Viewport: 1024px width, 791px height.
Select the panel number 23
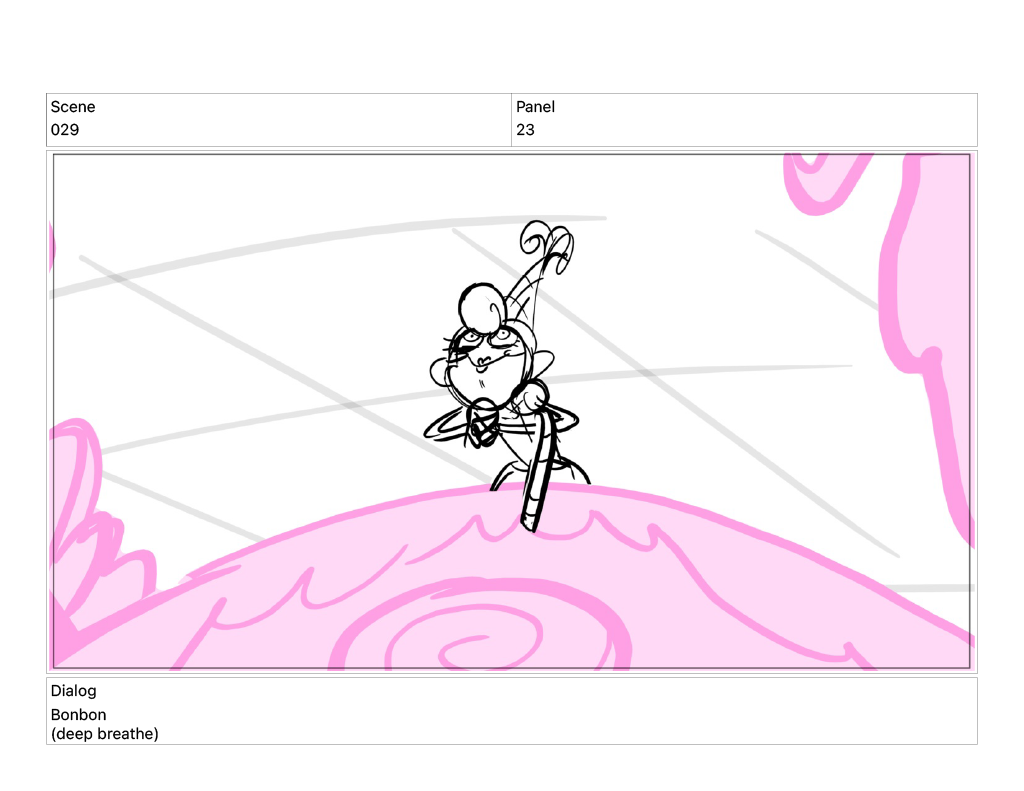(x=525, y=130)
